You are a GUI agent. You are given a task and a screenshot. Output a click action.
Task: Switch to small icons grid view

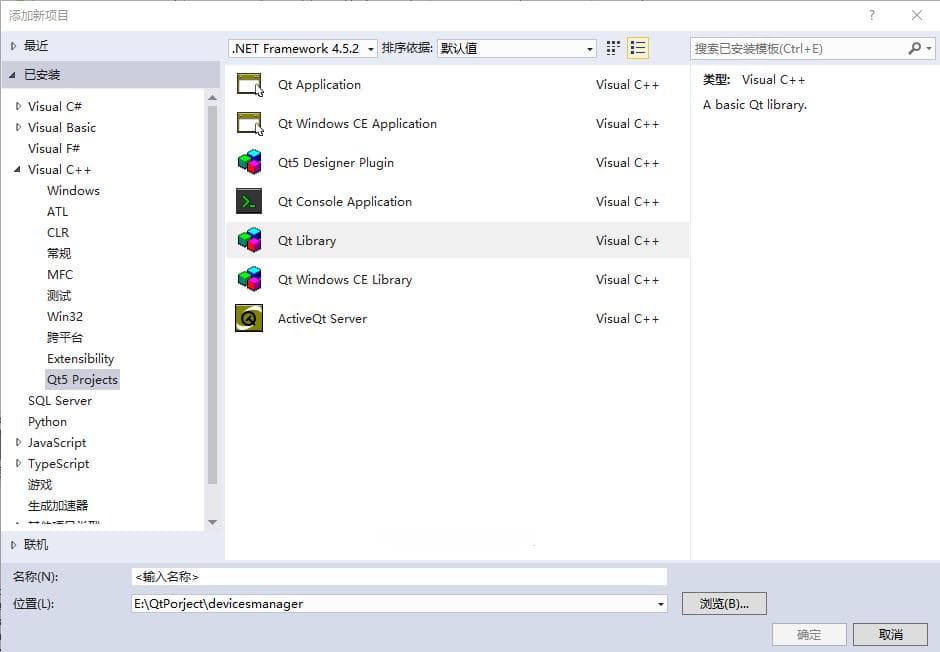[x=613, y=48]
